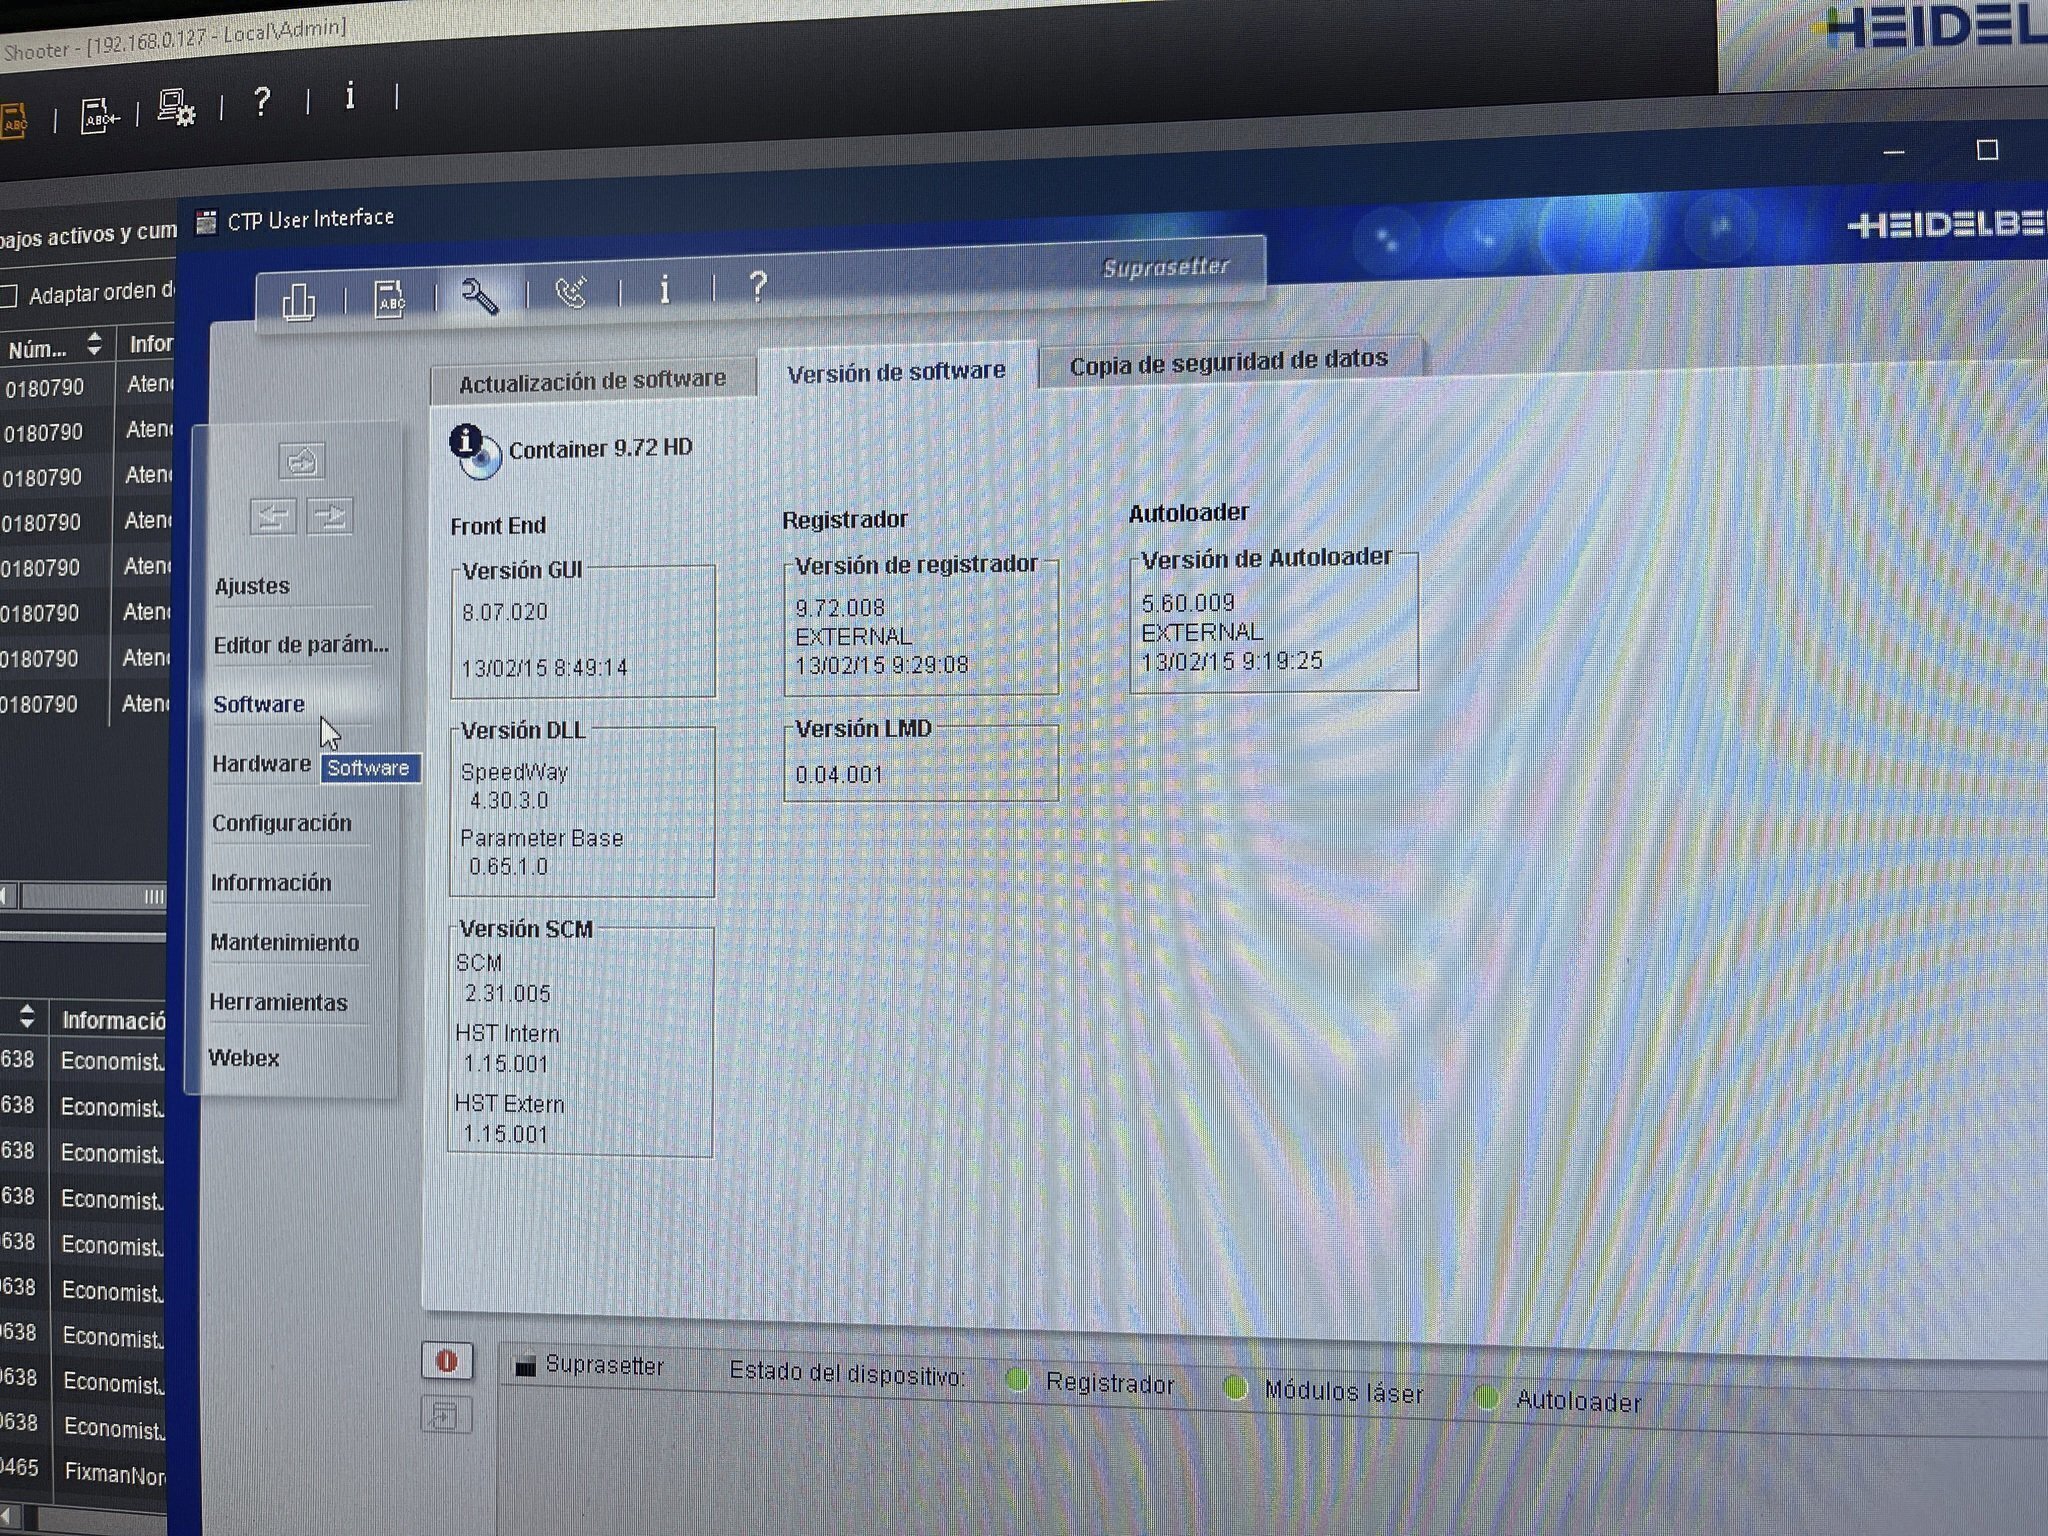Click the SpeedWay version 4.30.3.0
2048x1536 pixels.
pos(508,801)
